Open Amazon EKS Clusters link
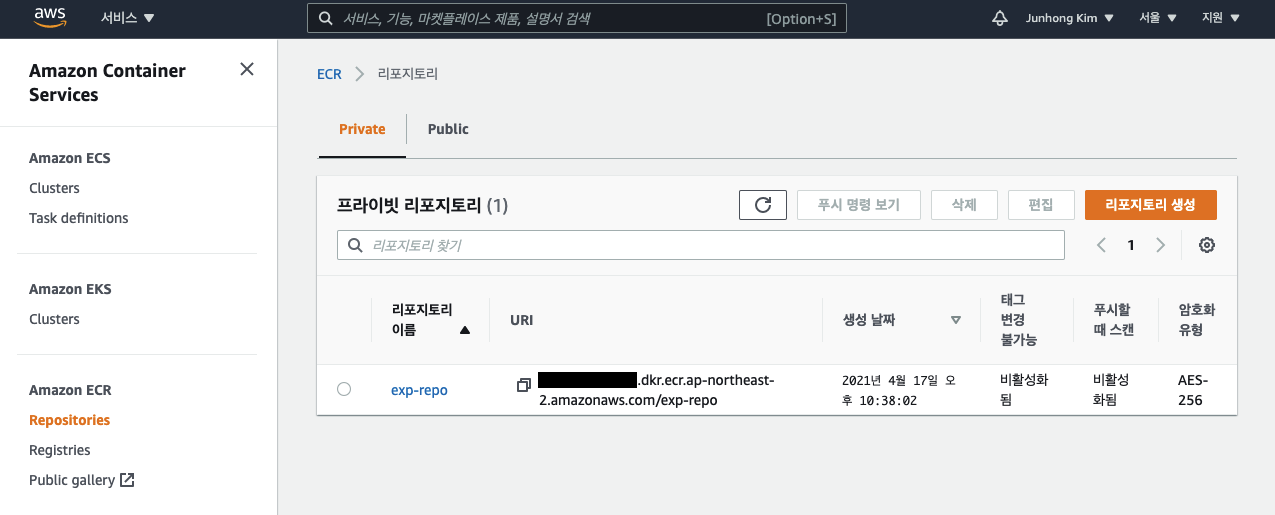Image resolution: width=1275 pixels, height=515 pixels. 54,319
